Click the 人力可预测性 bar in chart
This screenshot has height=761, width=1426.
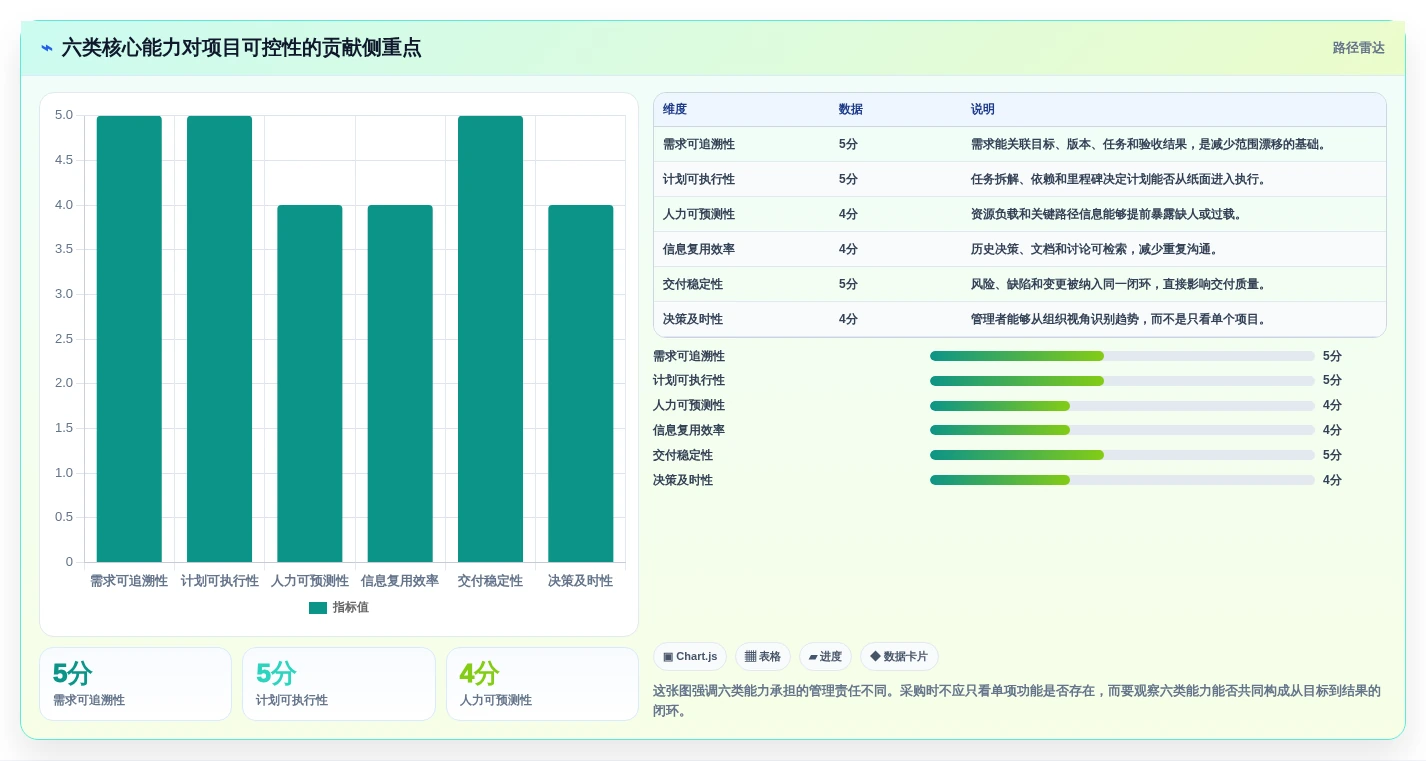310,384
